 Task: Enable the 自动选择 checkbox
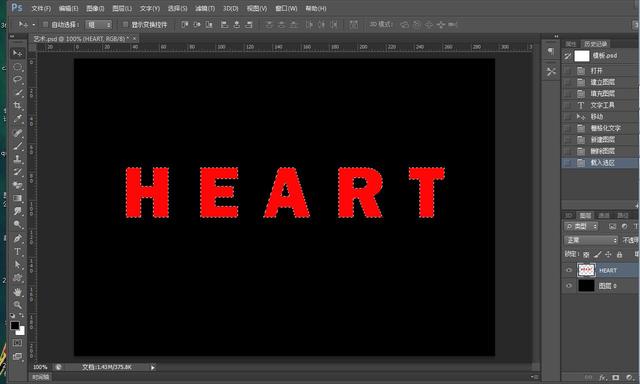[45, 24]
